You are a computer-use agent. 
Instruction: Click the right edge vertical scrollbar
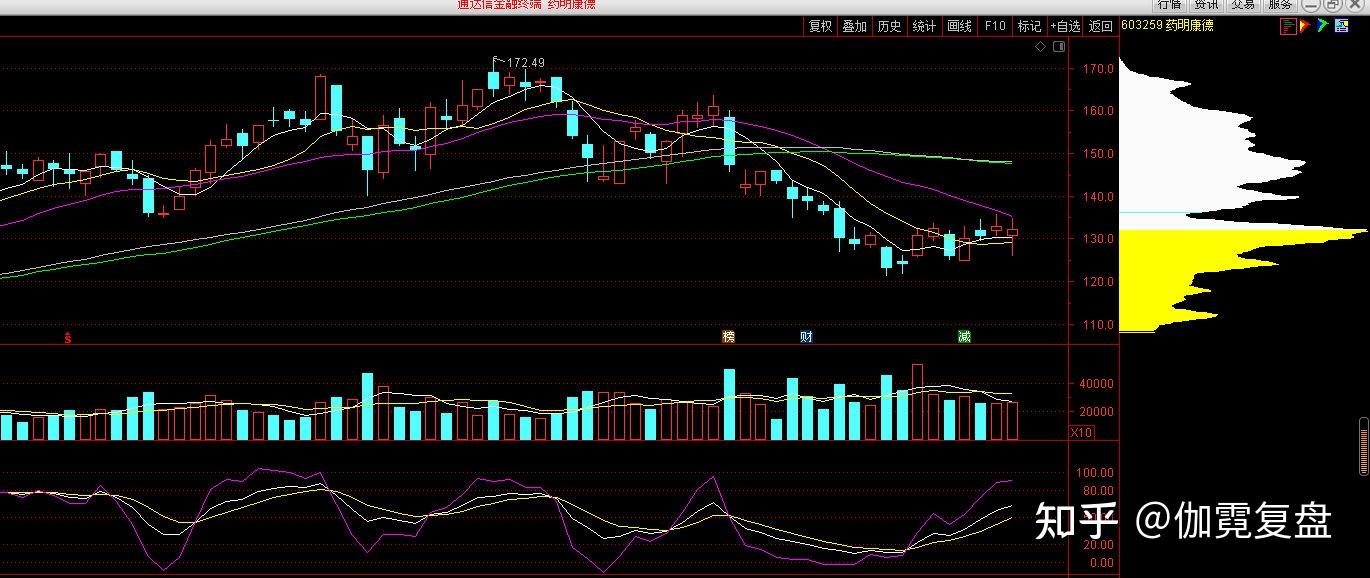pos(1363,446)
